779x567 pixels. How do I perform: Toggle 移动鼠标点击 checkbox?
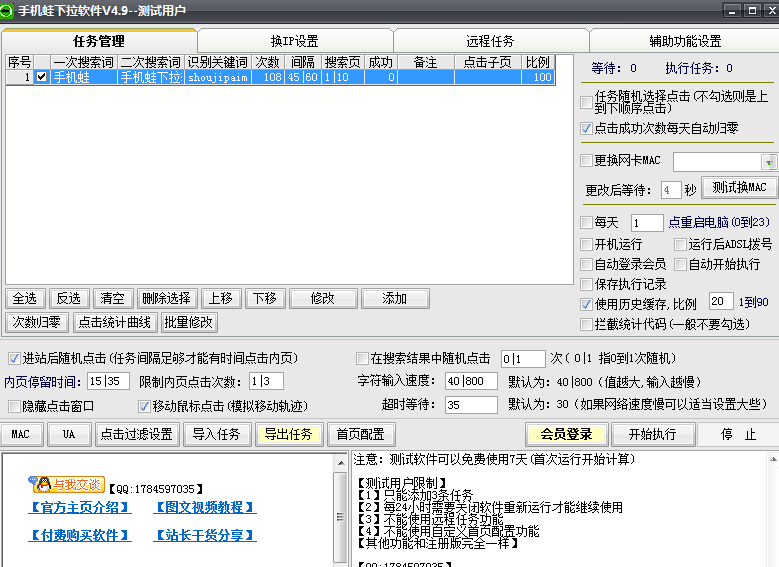(x=144, y=406)
